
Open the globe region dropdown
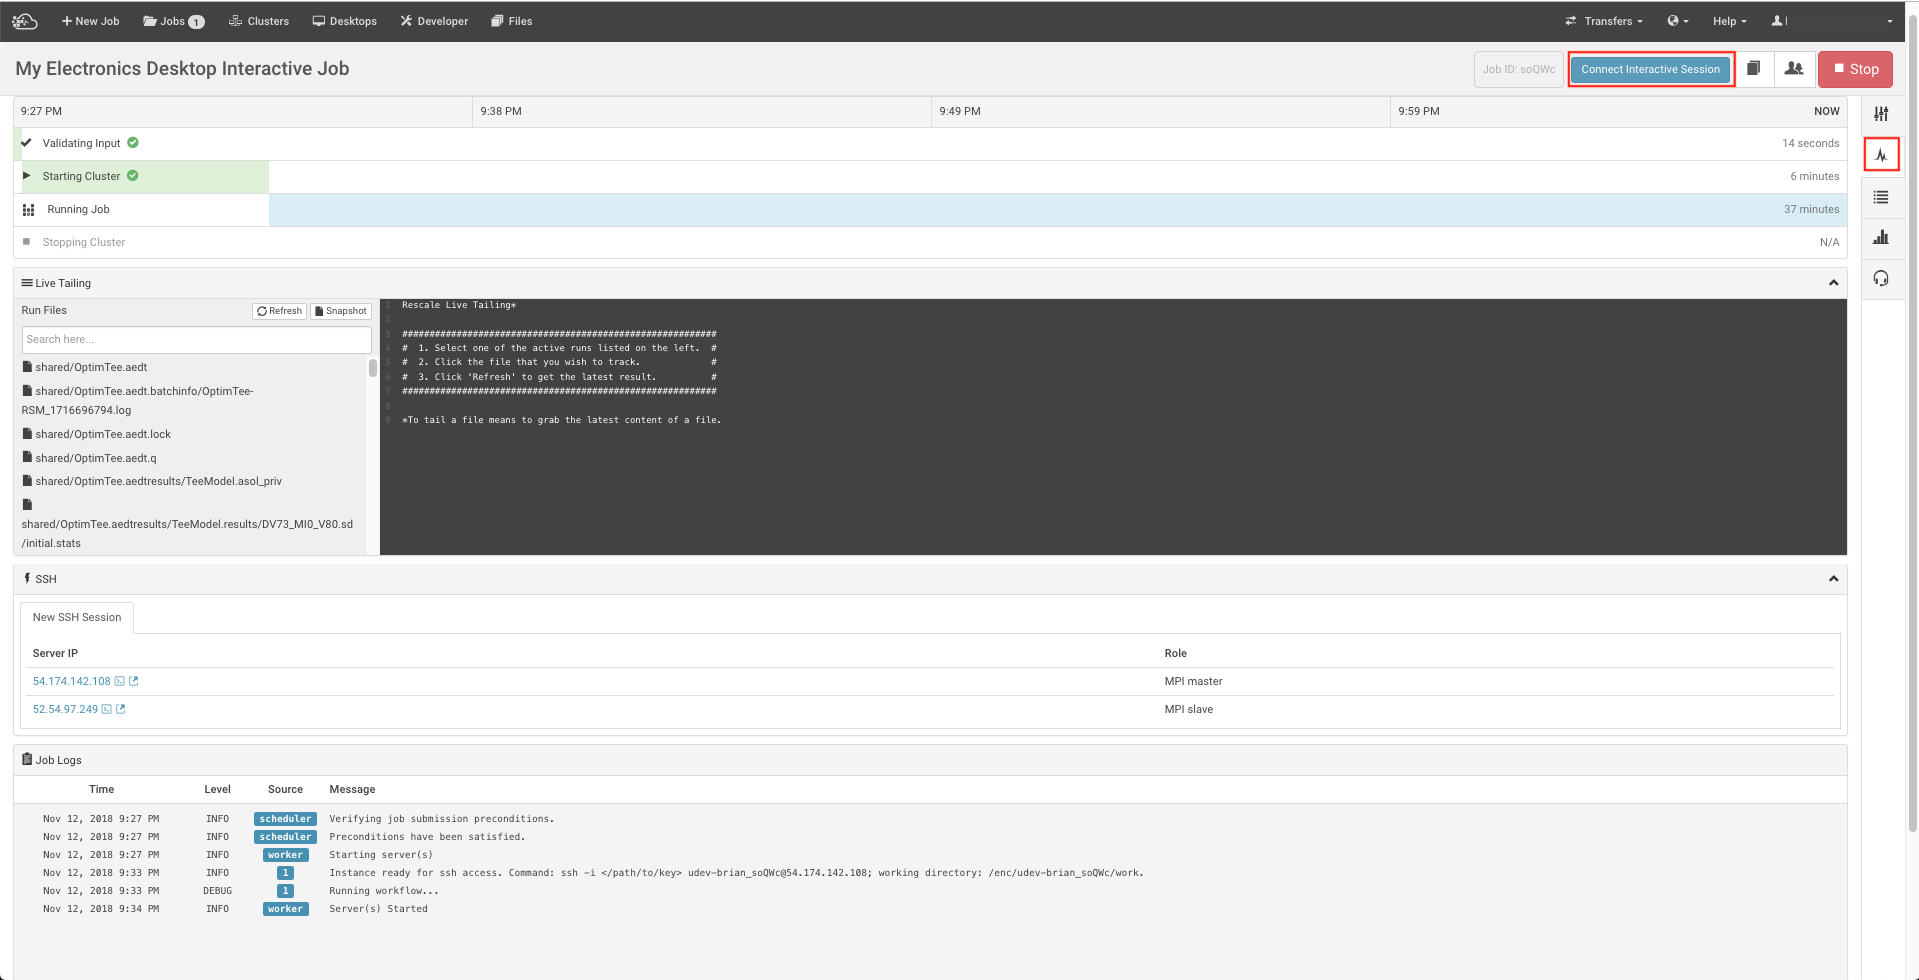pyautogui.click(x=1678, y=21)
